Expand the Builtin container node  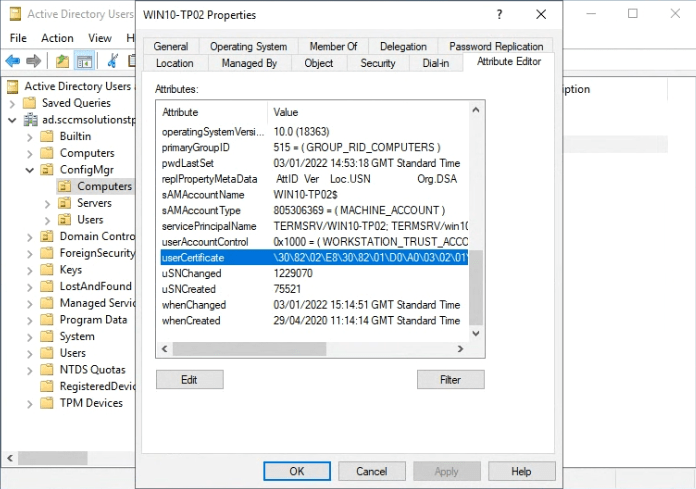30,137
